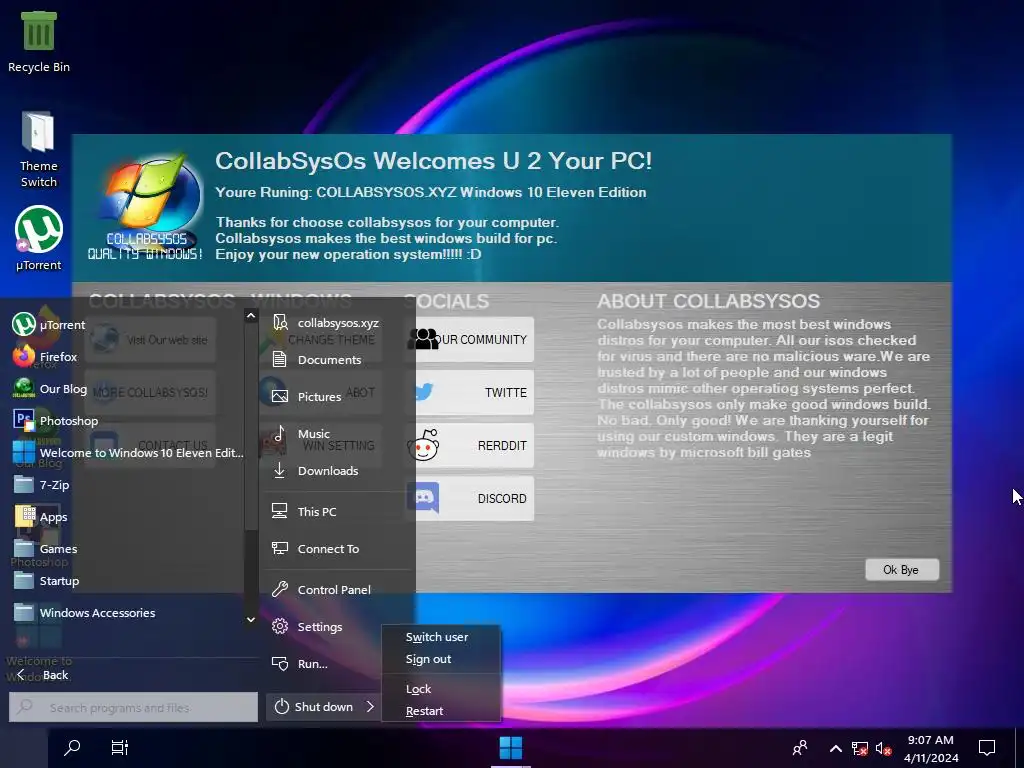1024x768 pixels.
Task: Click the Search programs and files box
Action: (133, 707)
